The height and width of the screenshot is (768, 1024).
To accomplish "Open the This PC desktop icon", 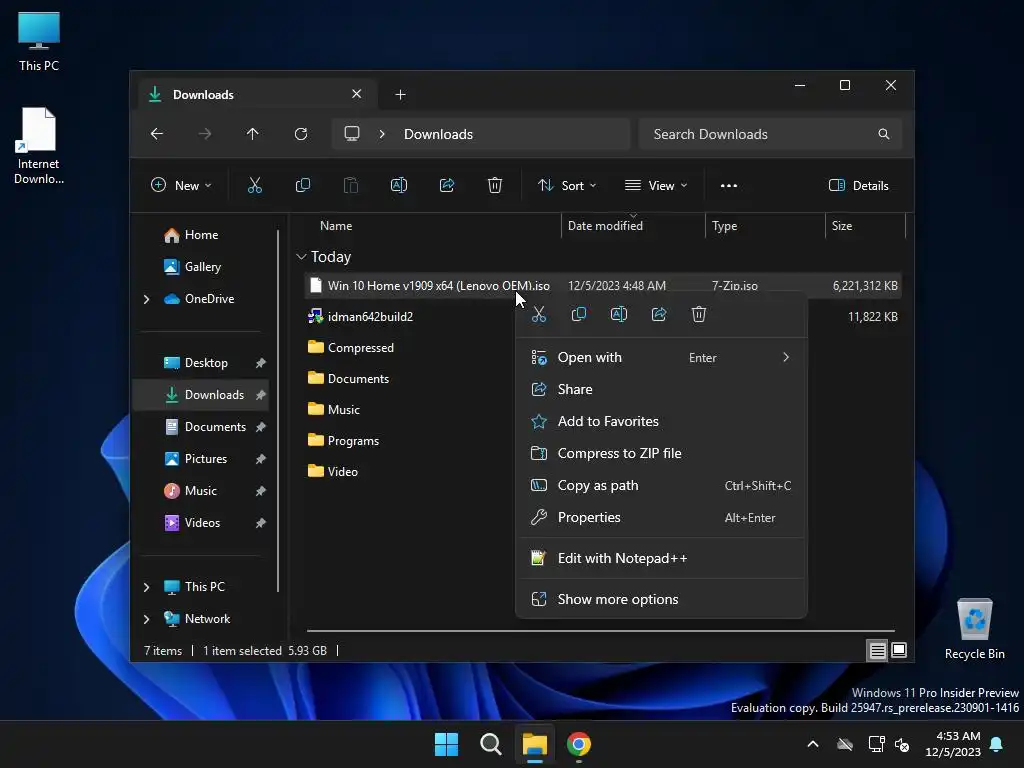I will coord(39,42).
